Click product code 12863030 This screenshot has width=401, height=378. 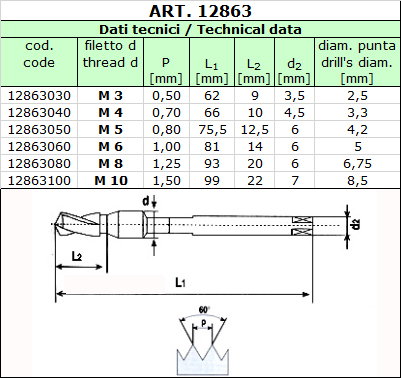pyautogui.click(x=39, y=96)
